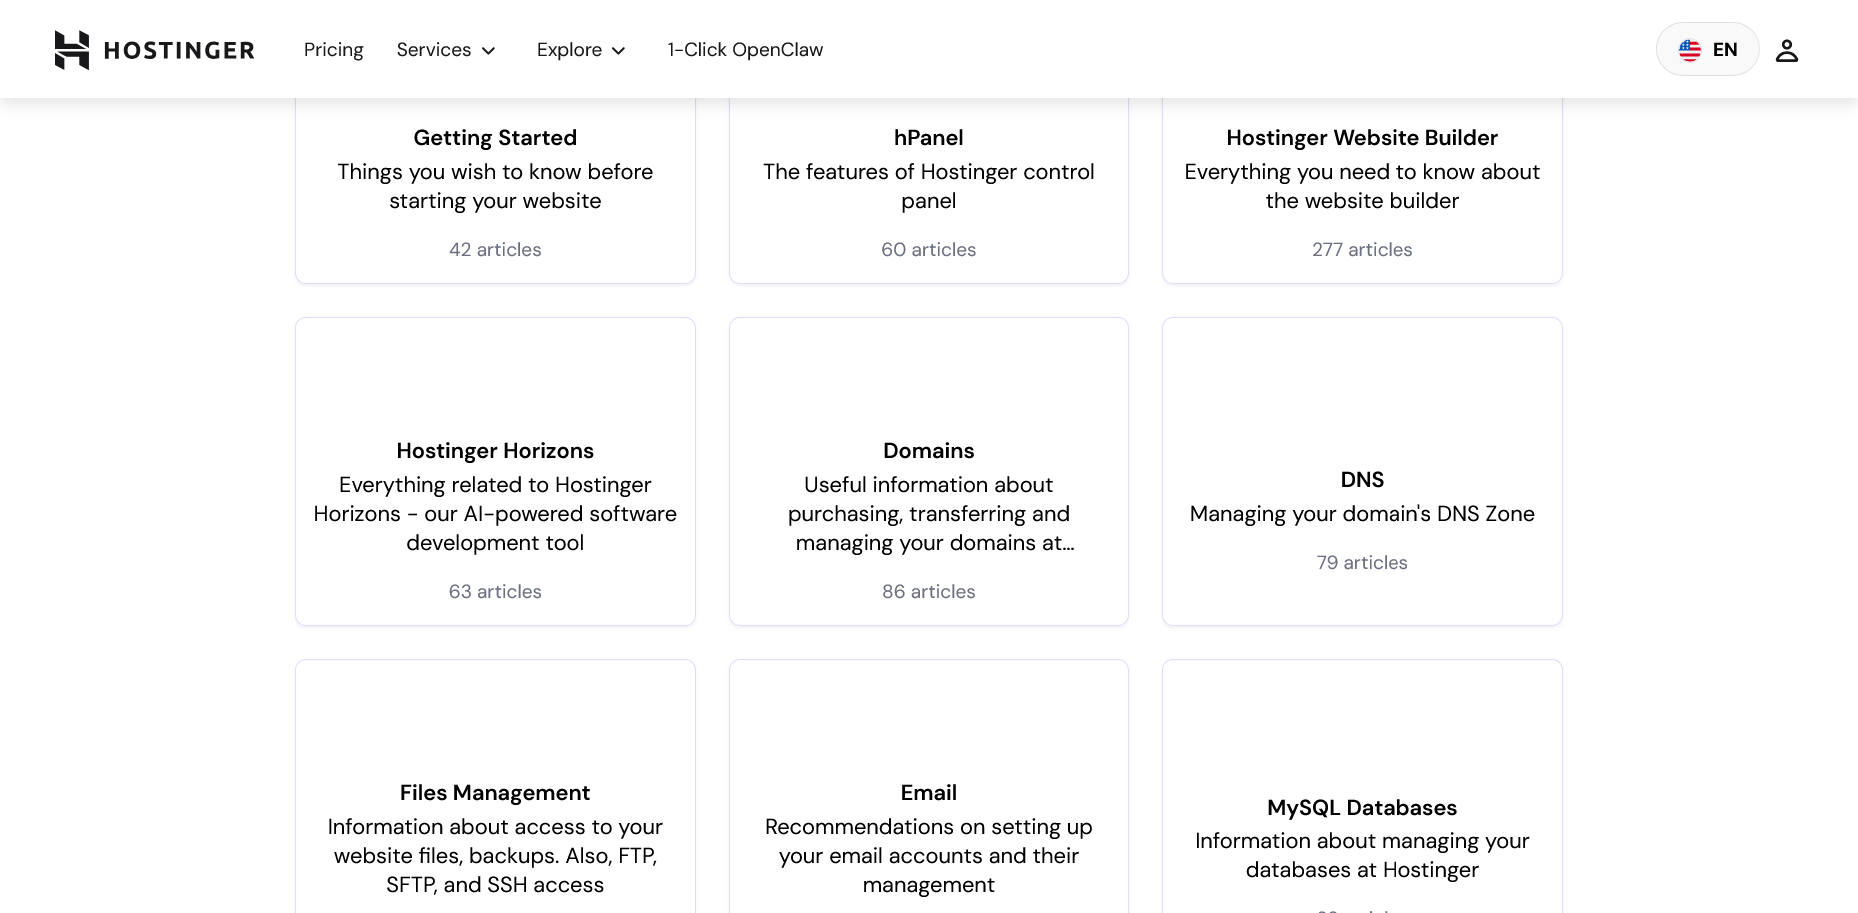Click 'Information about managing your databases' text

tap(1362, 856)
